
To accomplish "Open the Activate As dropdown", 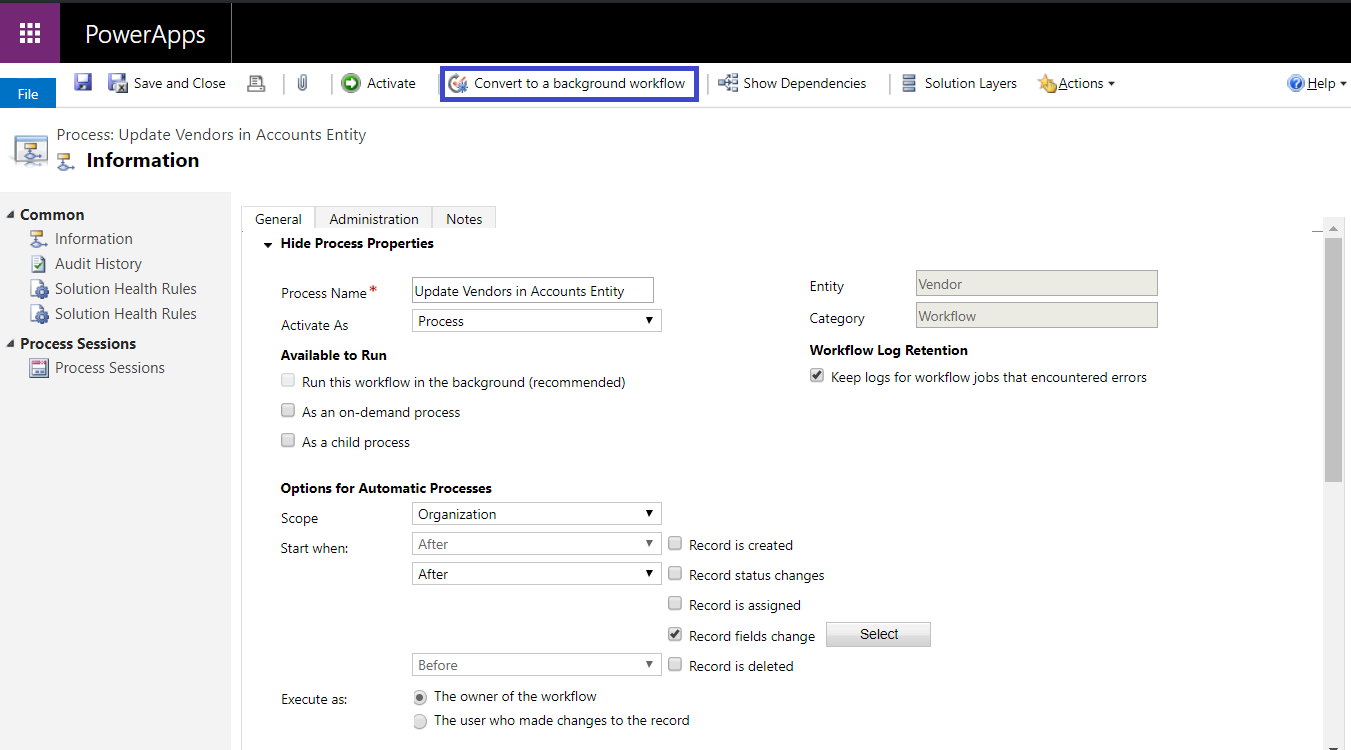I will (536, 321).
